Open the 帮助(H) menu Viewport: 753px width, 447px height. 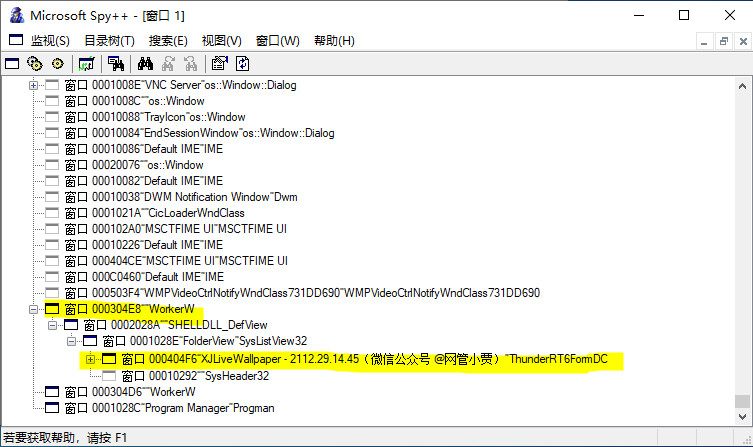334,41
